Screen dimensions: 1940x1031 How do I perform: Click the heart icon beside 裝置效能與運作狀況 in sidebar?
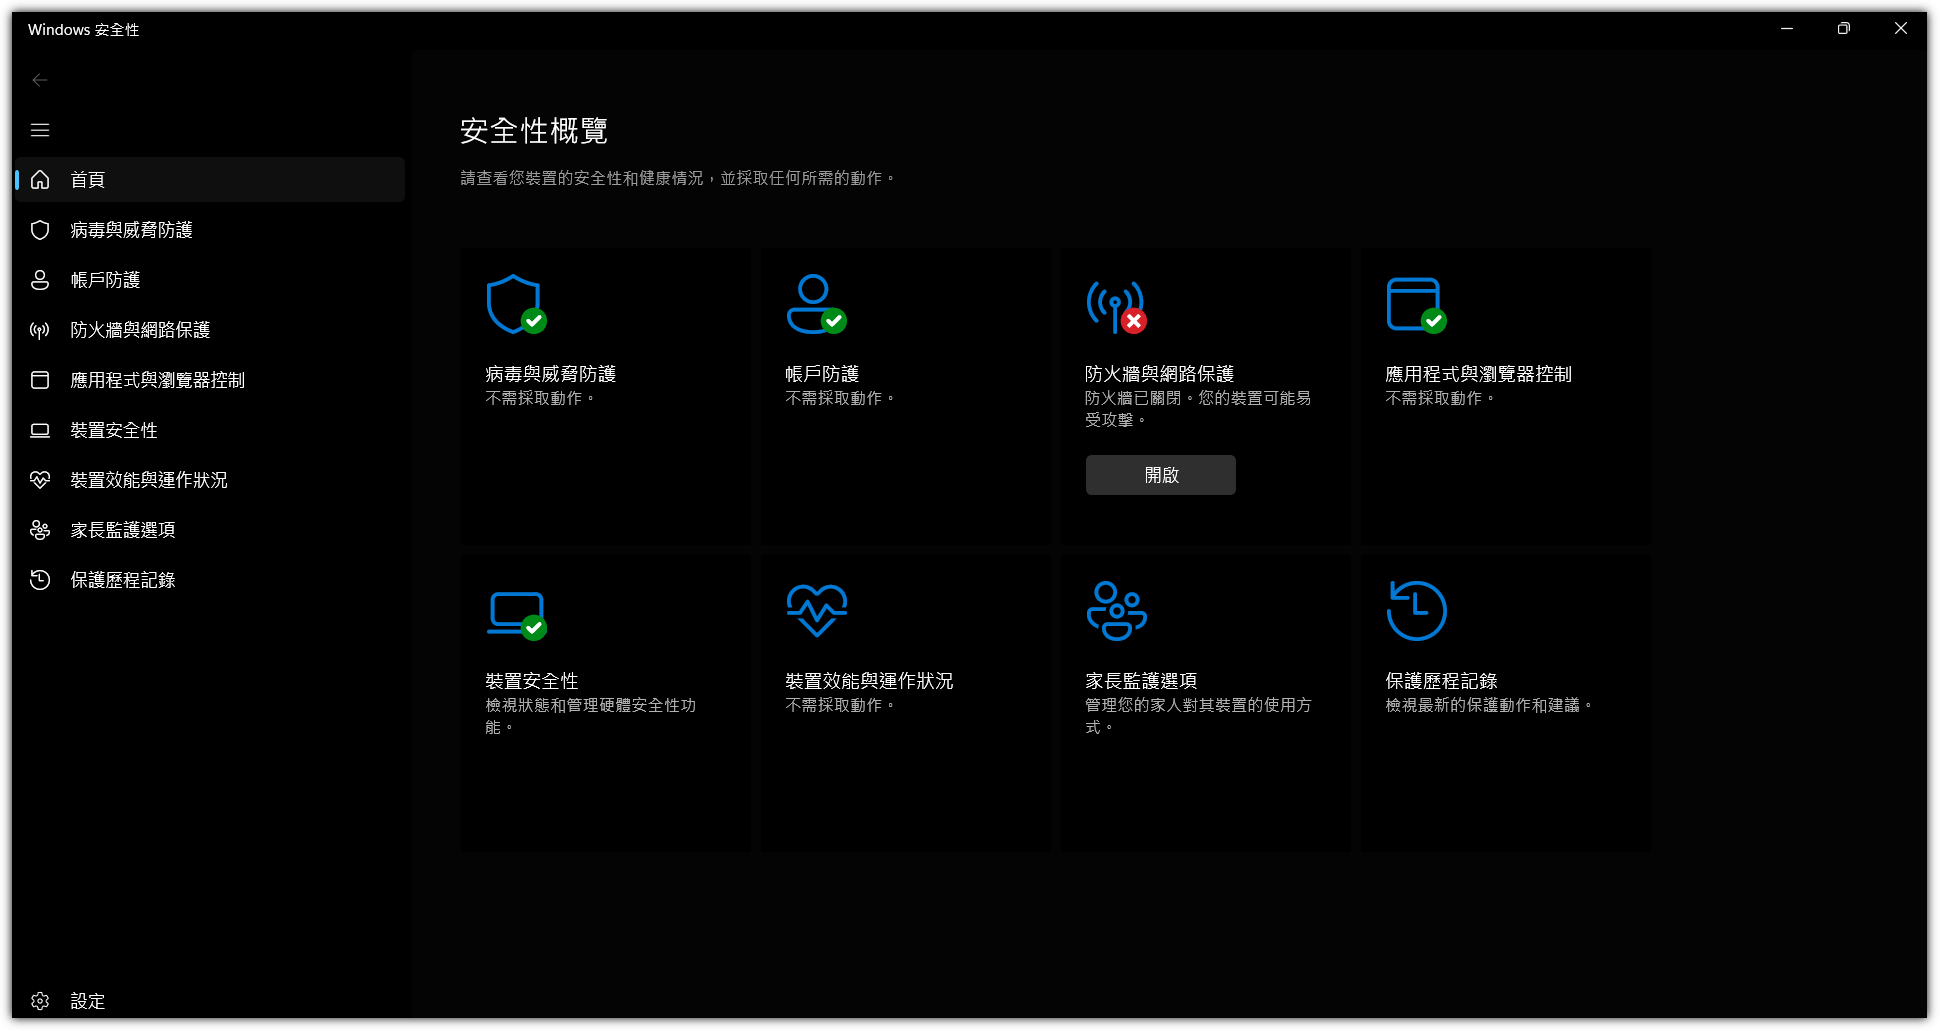(40, 480)
